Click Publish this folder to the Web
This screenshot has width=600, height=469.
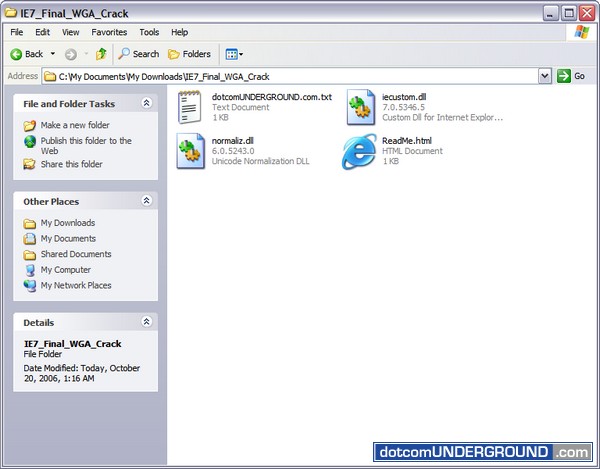click(x=86, y=146)
